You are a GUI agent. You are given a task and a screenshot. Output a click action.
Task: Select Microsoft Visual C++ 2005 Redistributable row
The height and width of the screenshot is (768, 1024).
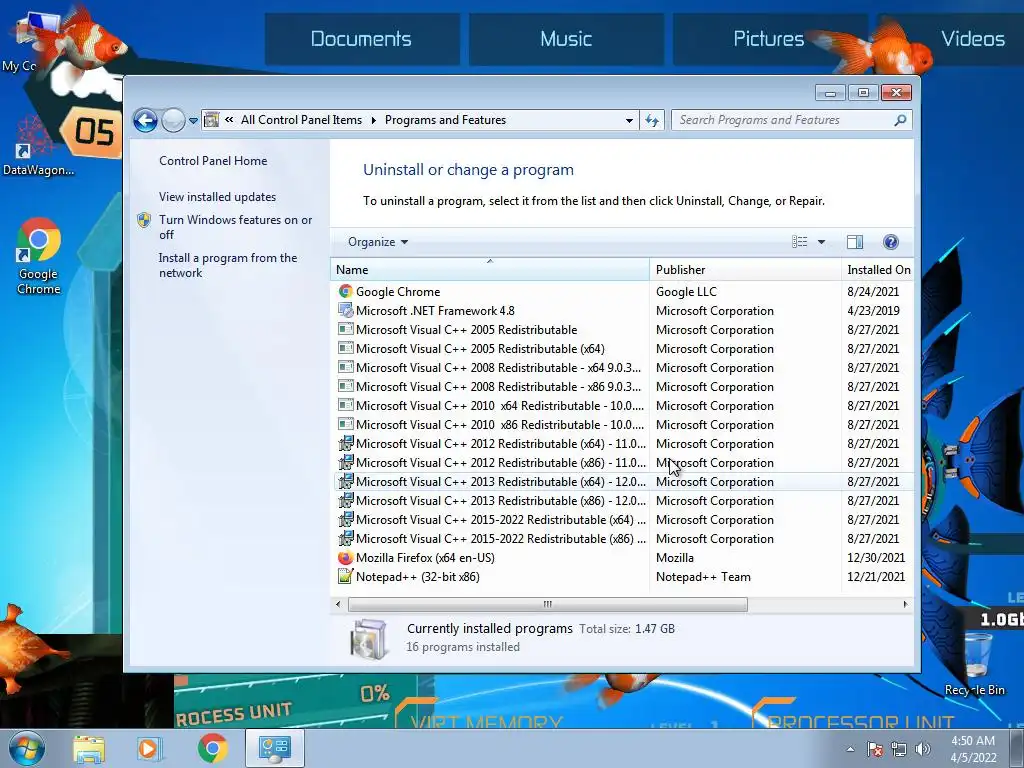pyautogui.click(x=624, y=330)
